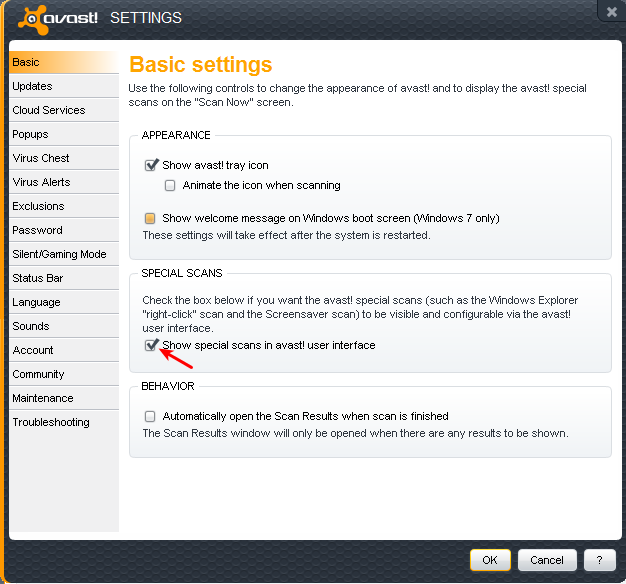Uncheck Show special scans in avast! interface

click(x=151, y=345)
